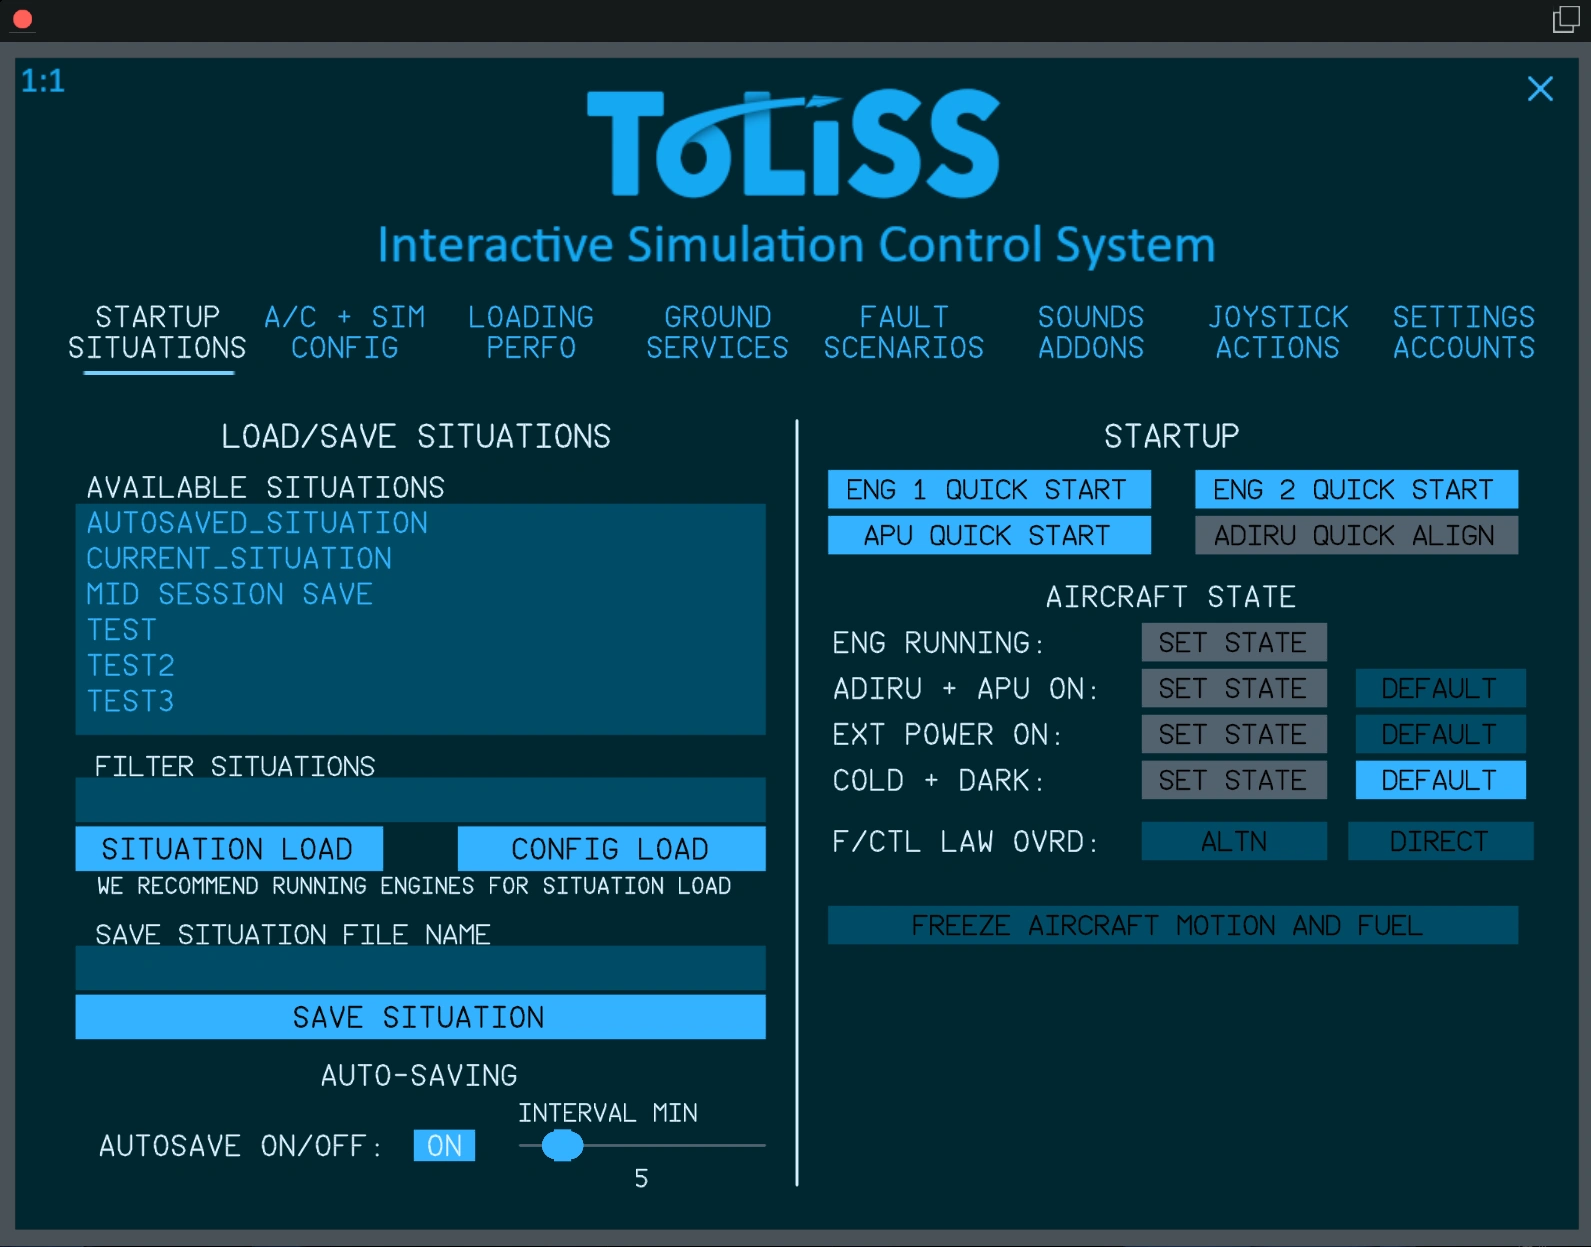The height and width of the screenshot is (1247, 1591).
Task: Toggle the Autosave ON button
Action: click(x=444, y=1145)
